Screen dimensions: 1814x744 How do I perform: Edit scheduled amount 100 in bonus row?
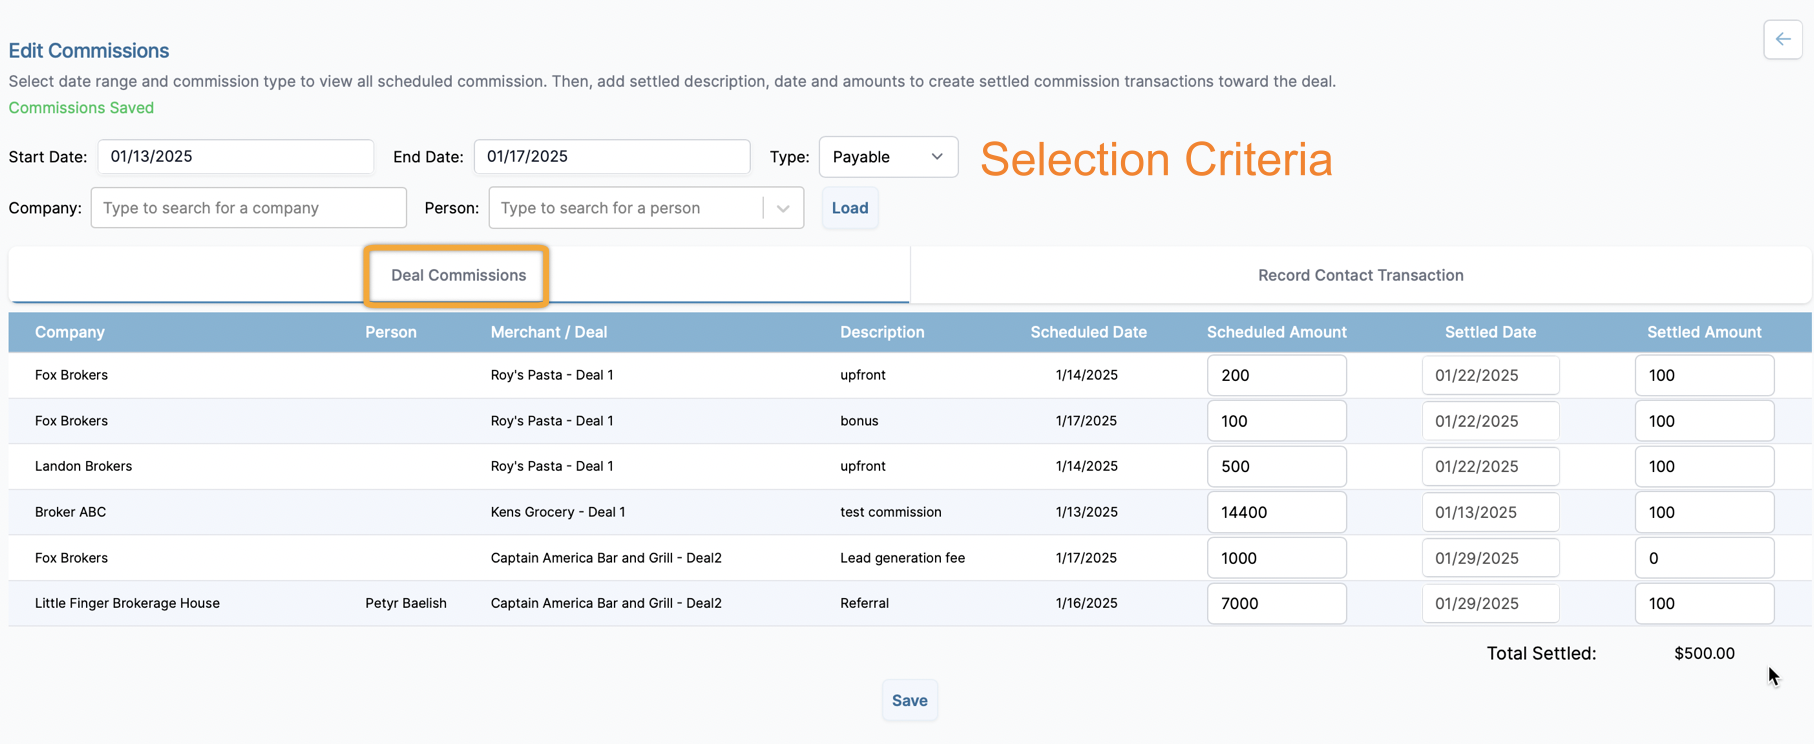pyautogui.click(x=1277, y=421)
